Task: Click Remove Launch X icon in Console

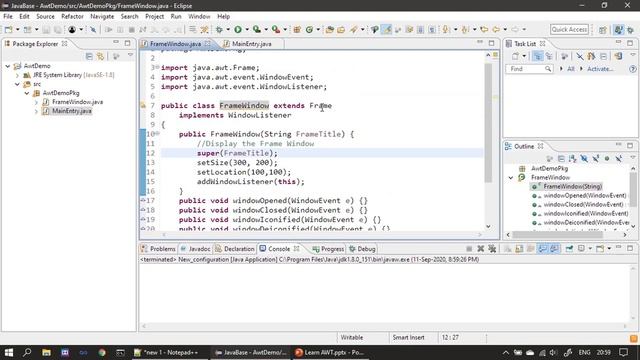Action: click(480, 249)
